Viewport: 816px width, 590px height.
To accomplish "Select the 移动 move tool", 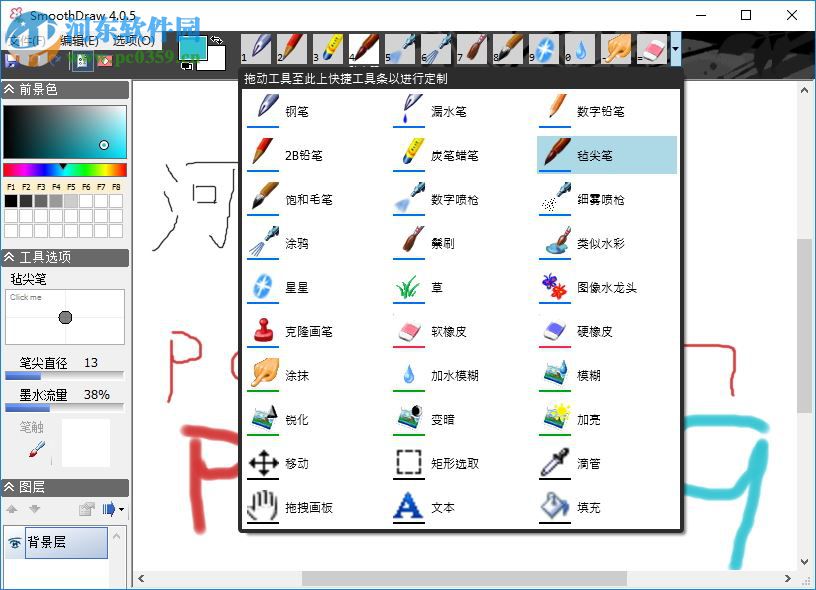I will coord(294,463).
